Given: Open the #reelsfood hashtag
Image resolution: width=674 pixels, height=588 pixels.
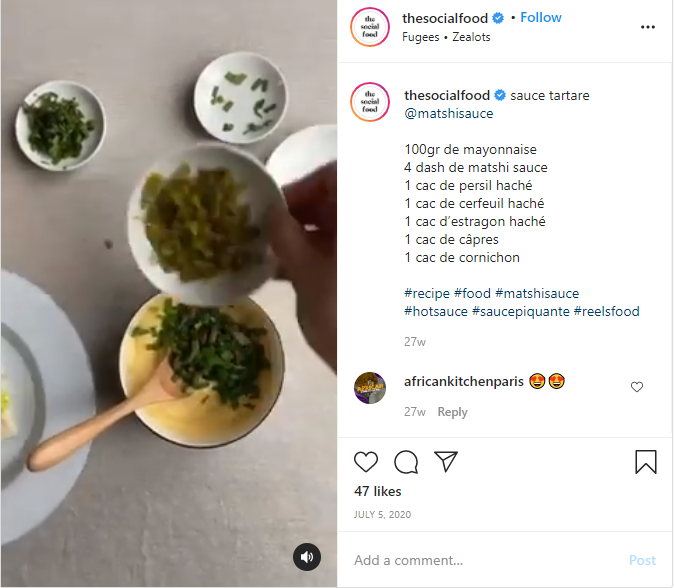Looking at the screenshot, I should click(606, 312).
